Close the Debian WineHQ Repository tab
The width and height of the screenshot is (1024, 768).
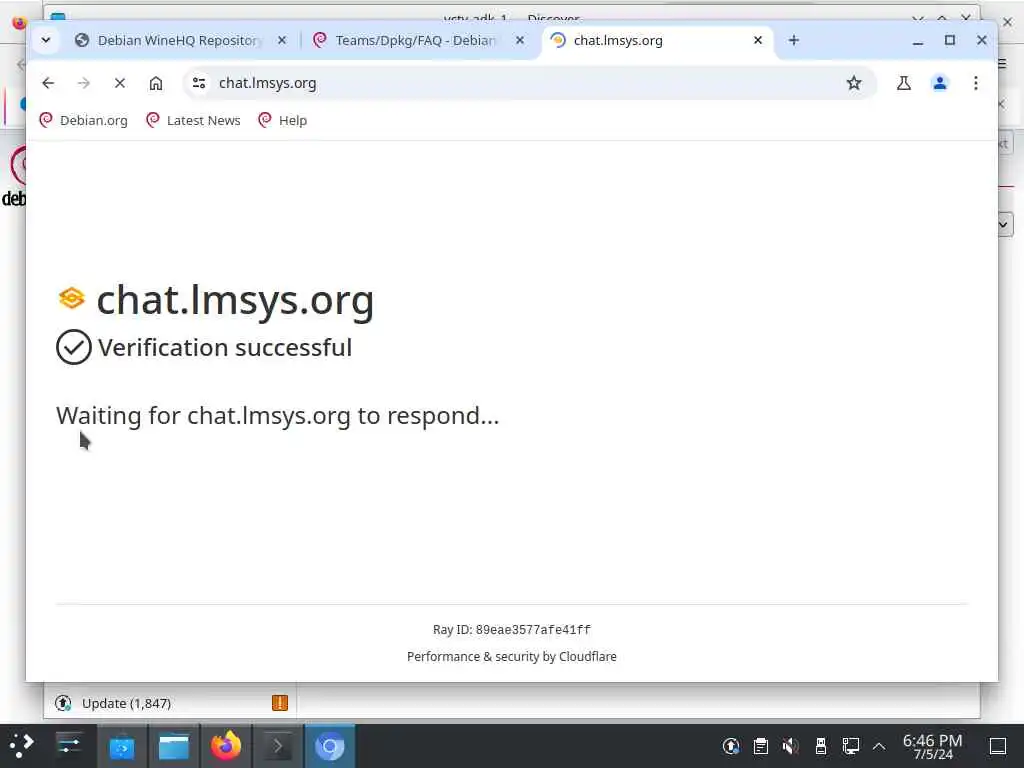[x=281, y=40]
